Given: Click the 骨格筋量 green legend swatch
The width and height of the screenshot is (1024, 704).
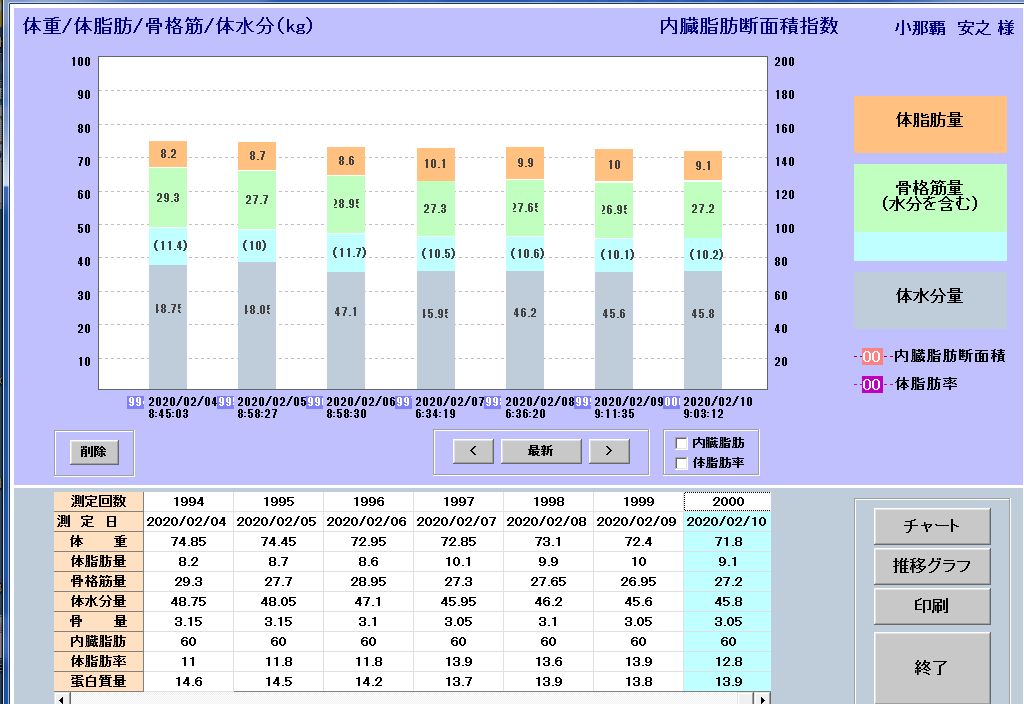Looking at the screenshot, I should click(x=930, y=198).
